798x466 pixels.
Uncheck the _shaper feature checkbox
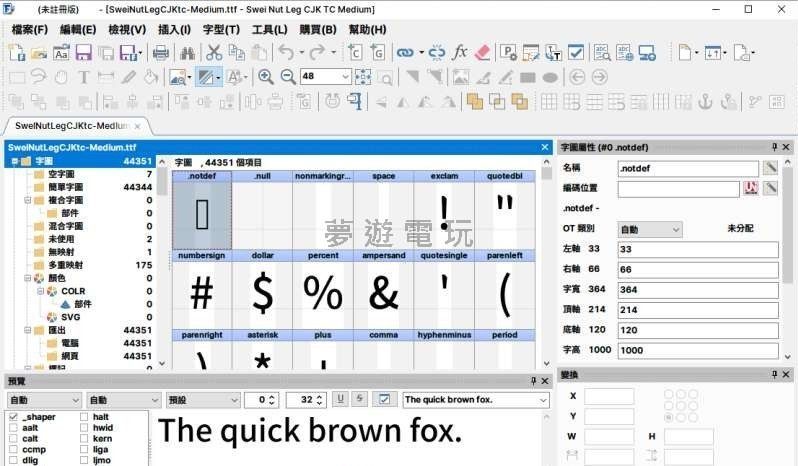pyautogui.click(x=14, y=417)
